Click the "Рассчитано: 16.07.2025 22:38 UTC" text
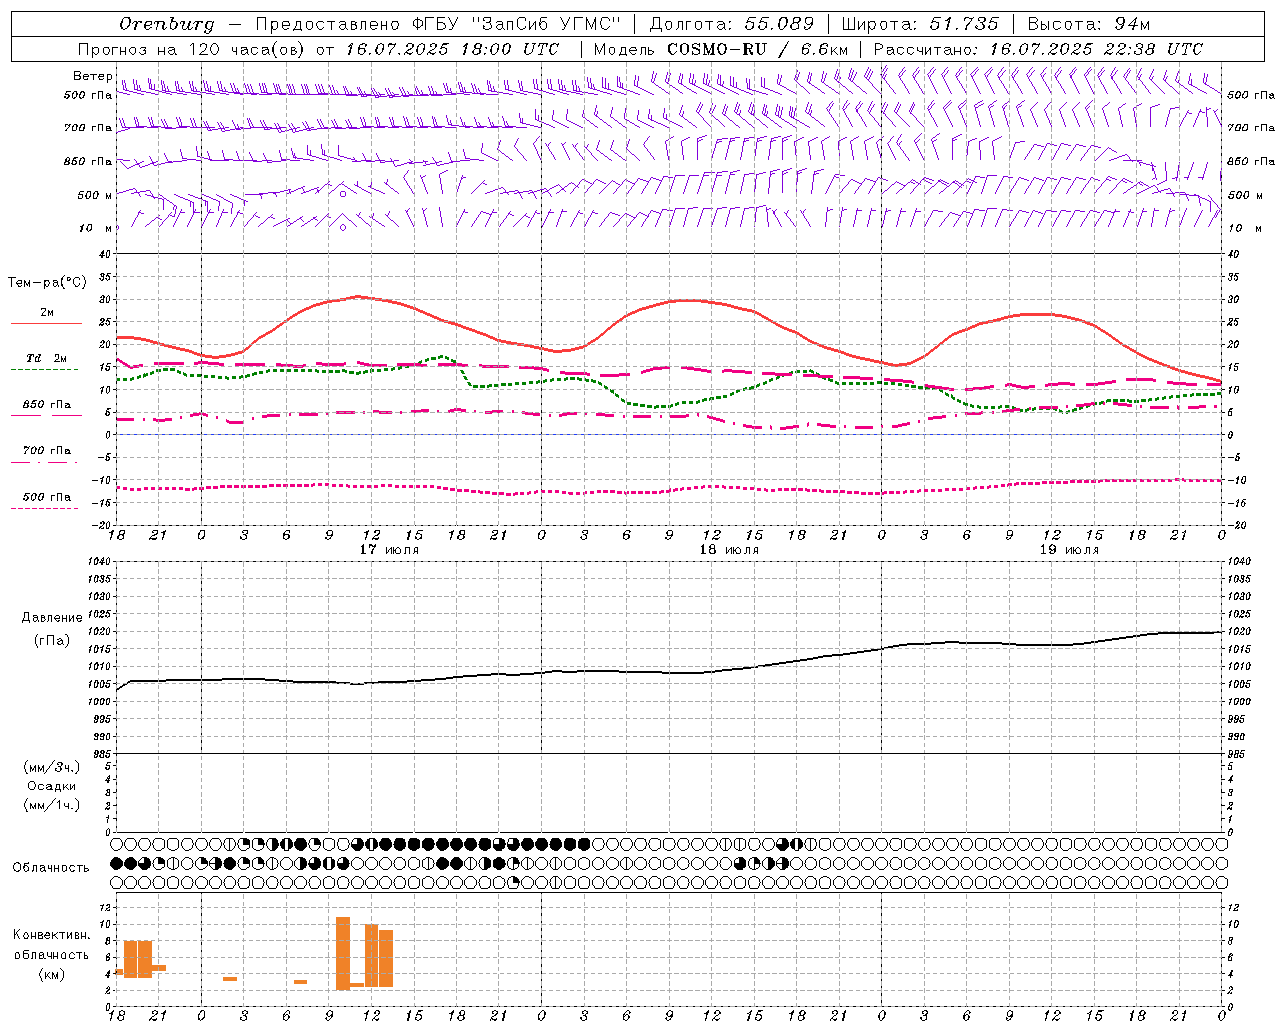The height and width of the screenshot is (1024, 1280). coord(1038,49)
